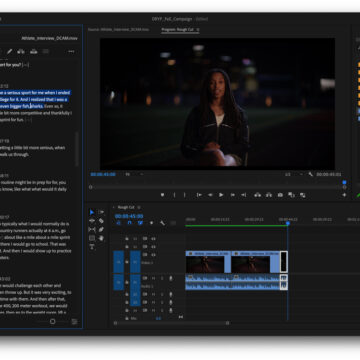Viewport: 360px width, 360px height.
Task: Select the Pen tool in timeline toolbar
Action: click(x=101, y=229)
